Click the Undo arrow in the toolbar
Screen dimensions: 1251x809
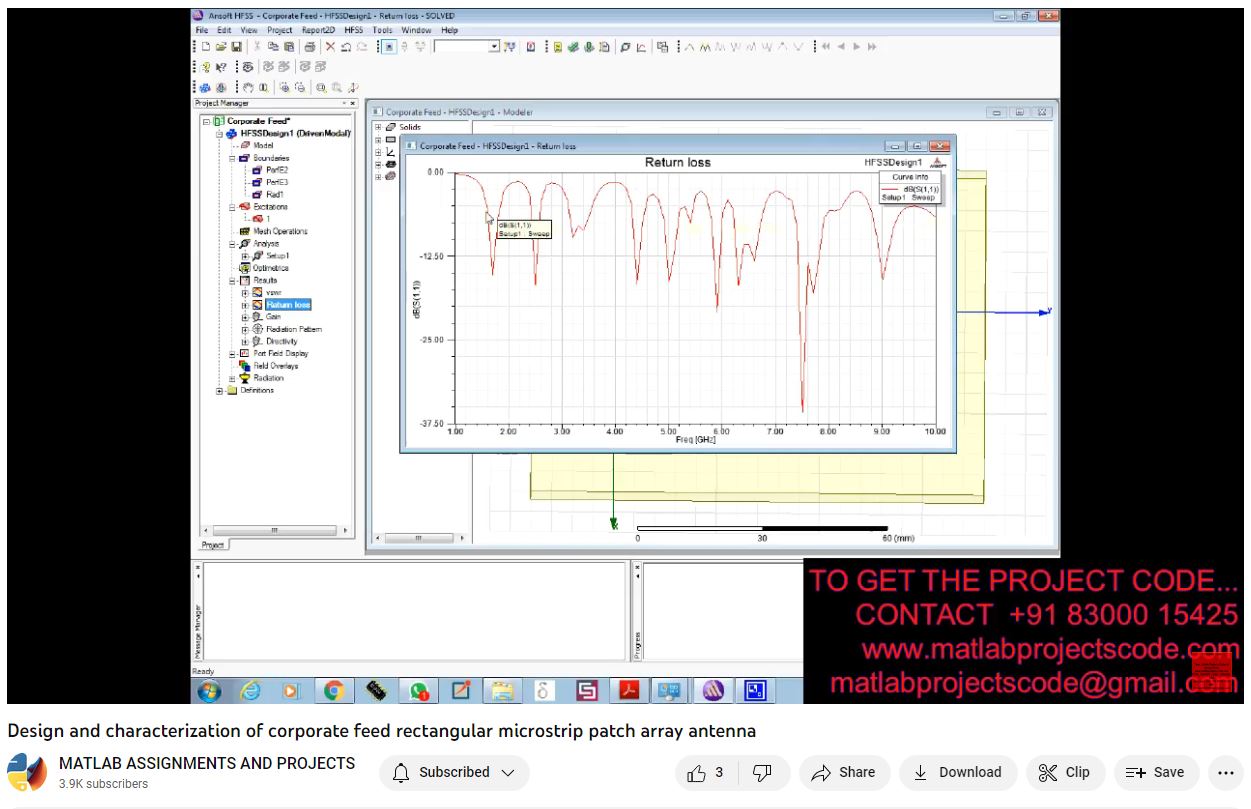[x=346, y=47]
